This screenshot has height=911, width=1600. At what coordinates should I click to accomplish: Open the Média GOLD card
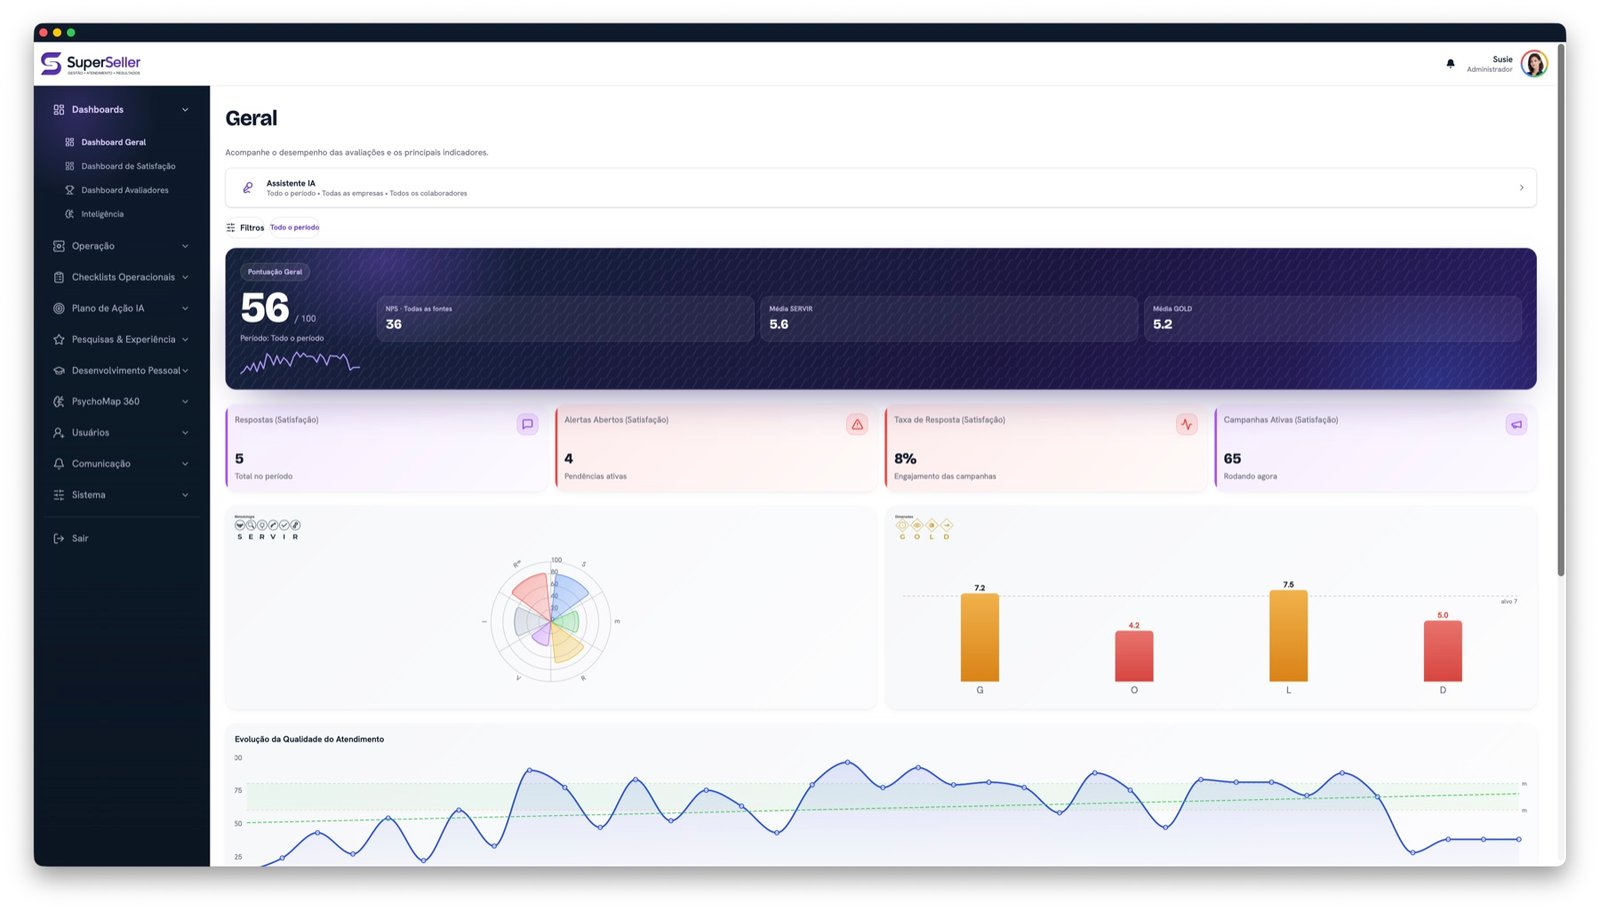point(1333,319)
